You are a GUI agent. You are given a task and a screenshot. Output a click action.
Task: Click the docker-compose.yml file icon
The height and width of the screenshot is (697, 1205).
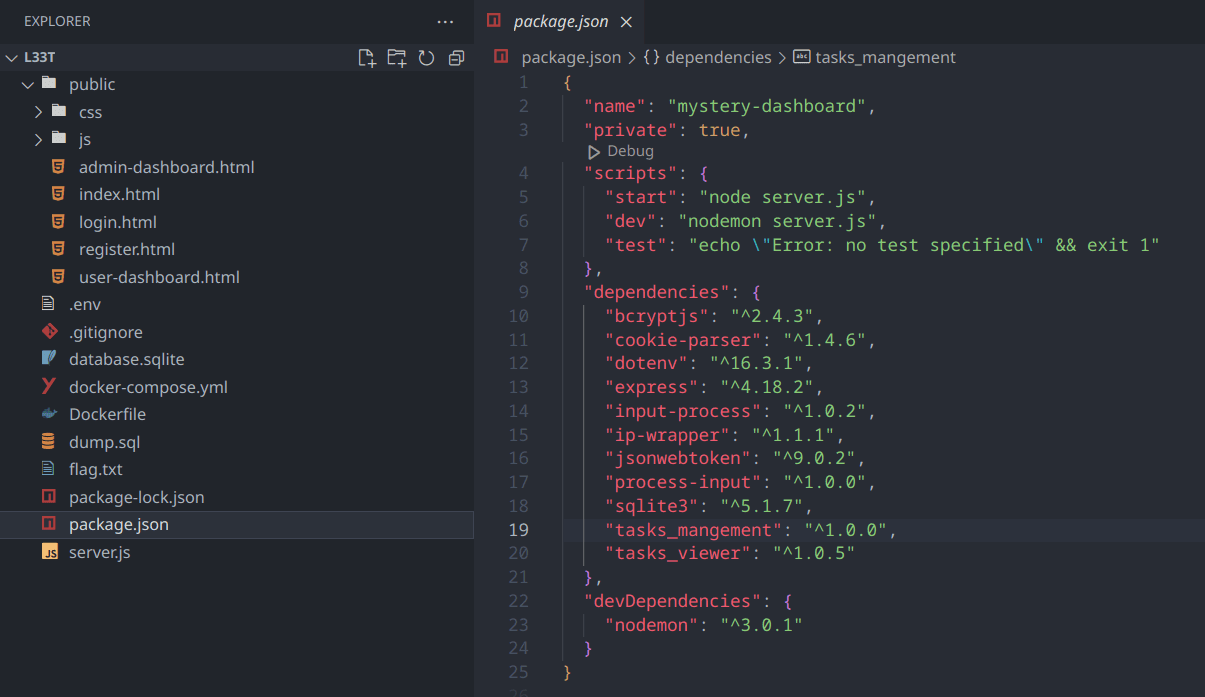(x=48, y=387)
